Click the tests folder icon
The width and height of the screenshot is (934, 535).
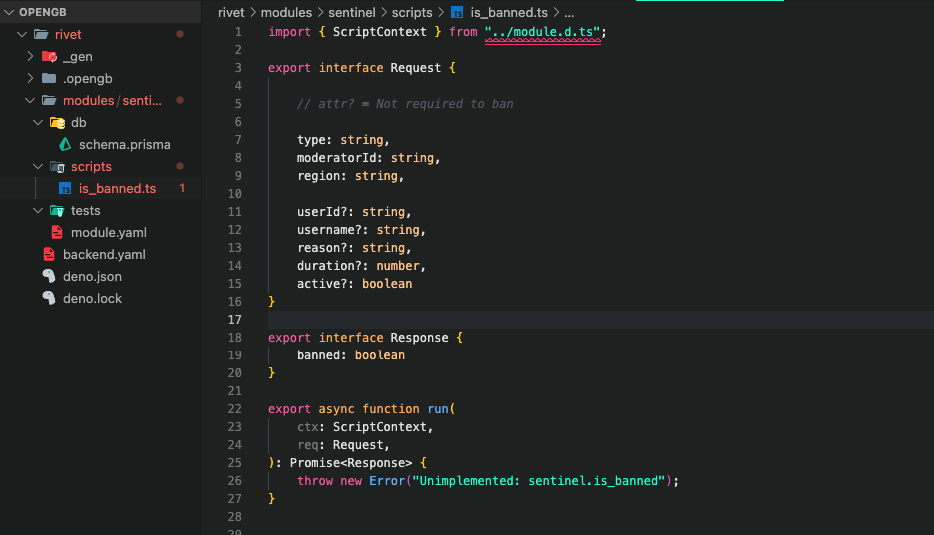pyautogui.click(x=57, y=211)
